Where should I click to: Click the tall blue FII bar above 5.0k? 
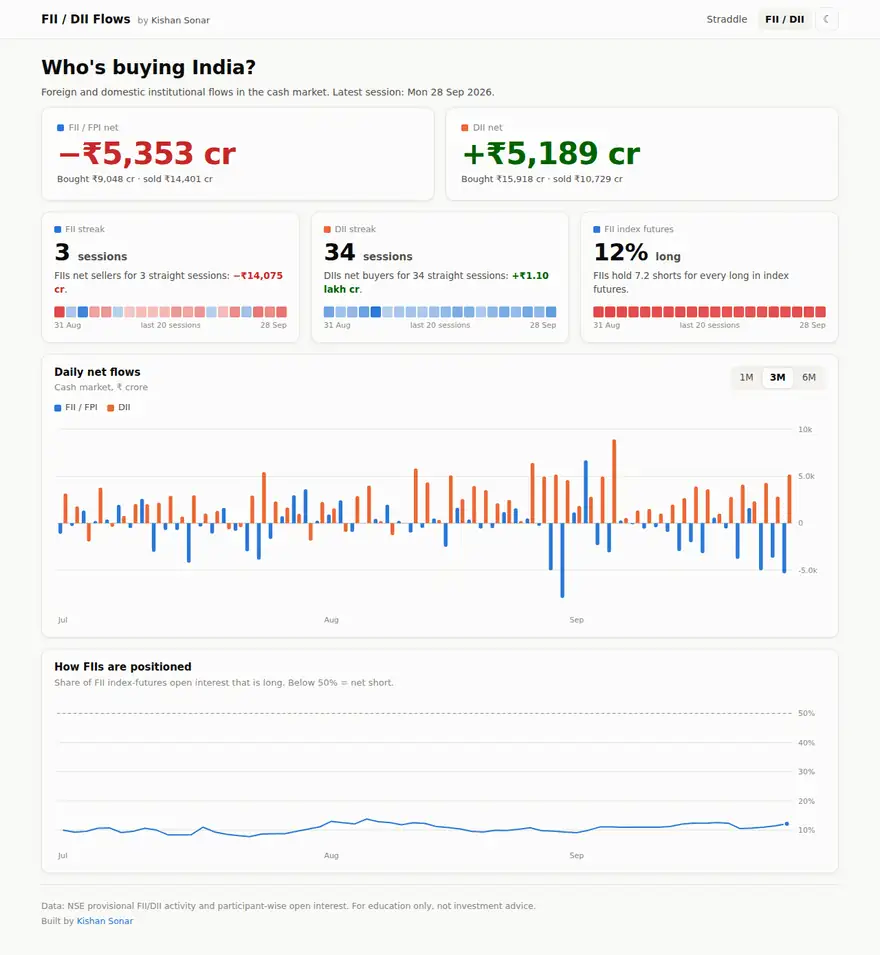[586, 492]
